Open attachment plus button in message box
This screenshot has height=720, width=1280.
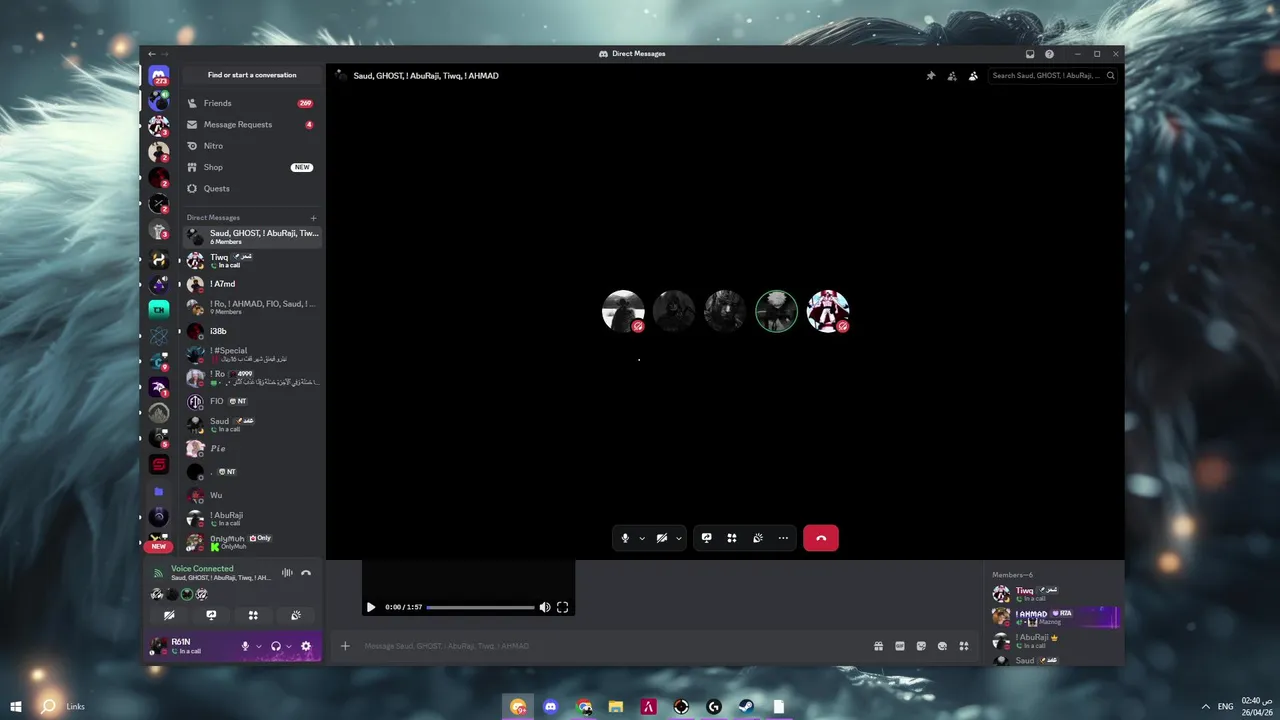[345, 646]
